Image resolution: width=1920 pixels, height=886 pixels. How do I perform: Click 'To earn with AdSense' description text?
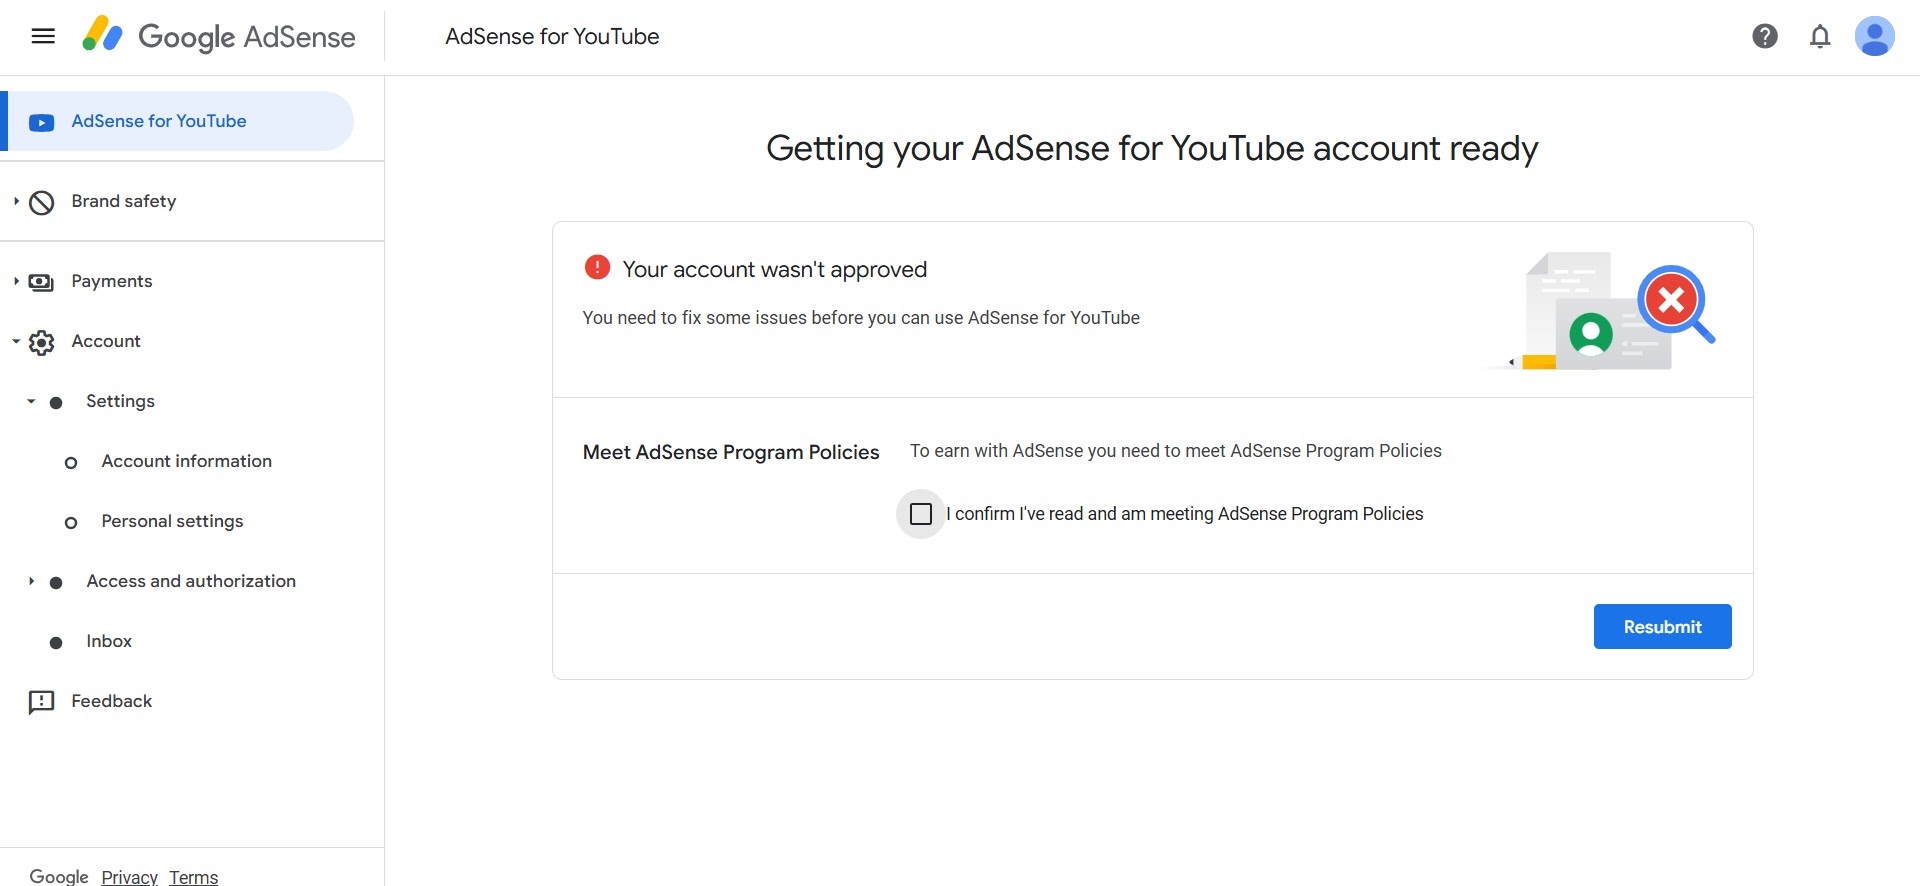(x=1175, y=451)
